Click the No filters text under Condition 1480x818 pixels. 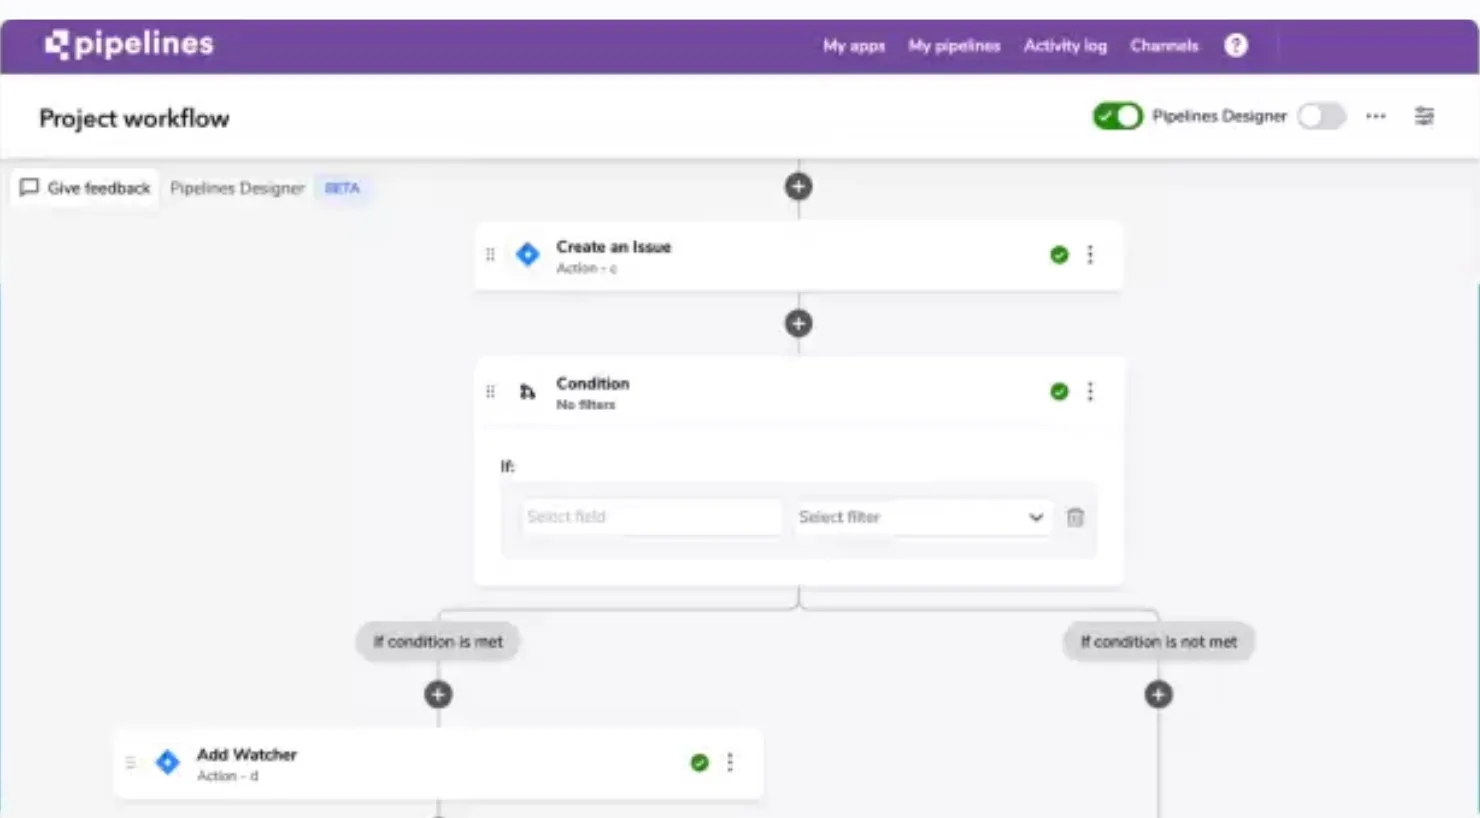pyautogui.click(x=586, y=405)
